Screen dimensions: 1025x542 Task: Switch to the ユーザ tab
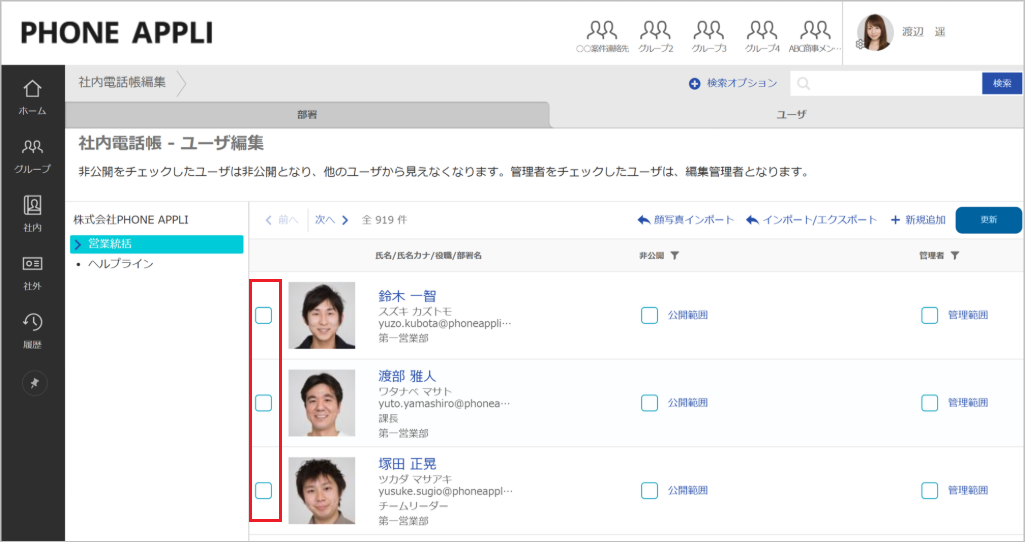click(x=790, y=115)
